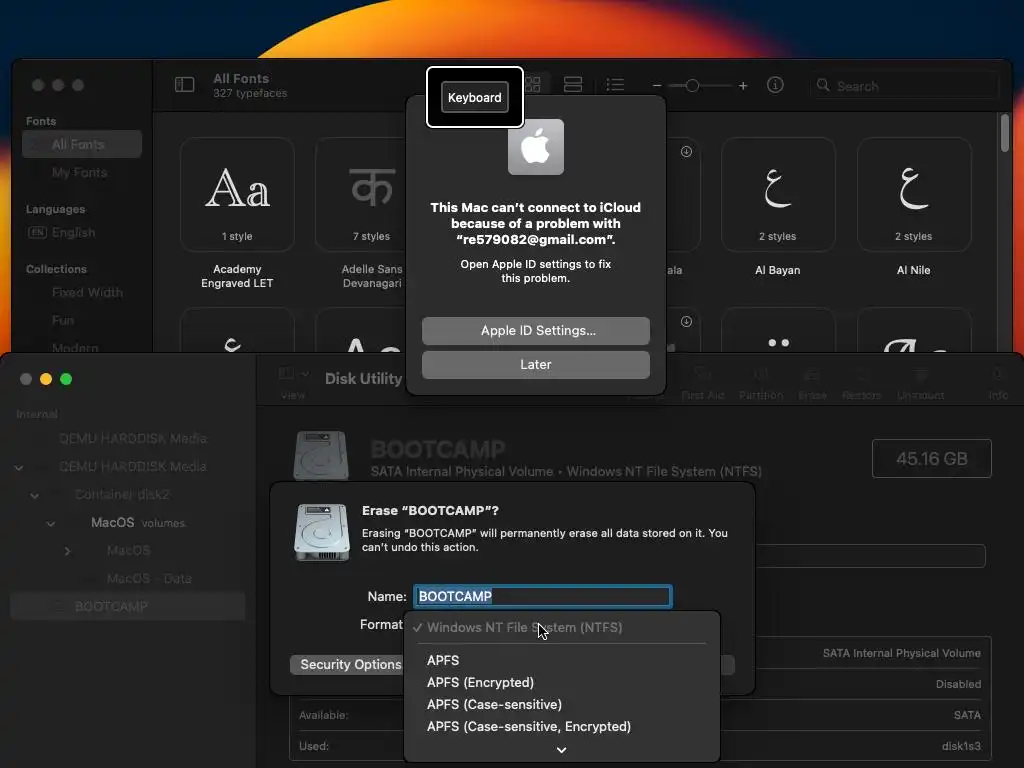
Task: Click Unmount in Disk Utility toolbar
Action: (x=921, y=383)
